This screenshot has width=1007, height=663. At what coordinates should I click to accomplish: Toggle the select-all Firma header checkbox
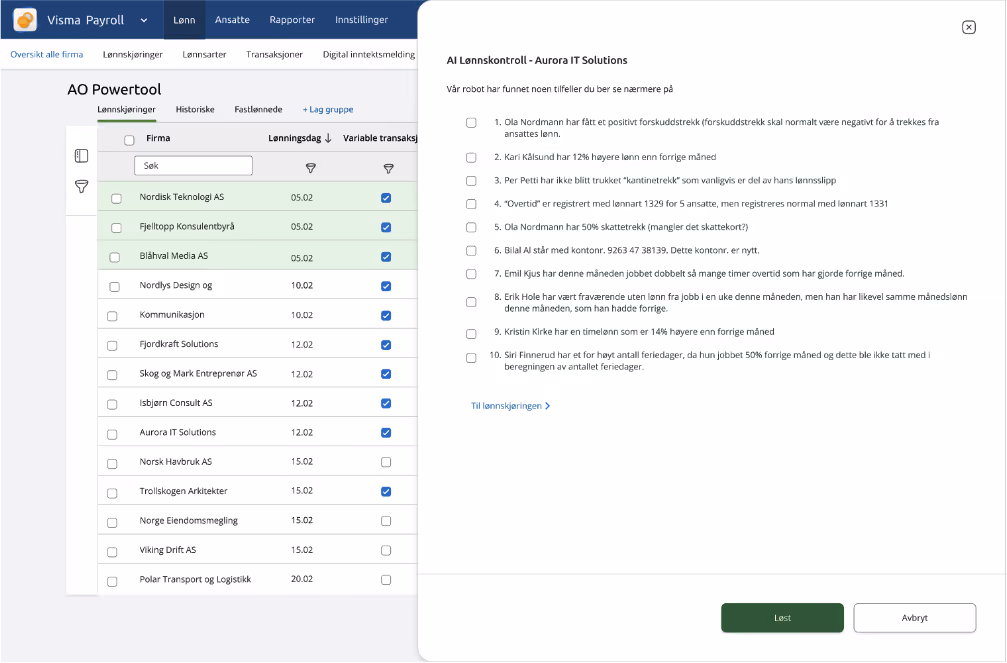click(x=129, y=139)
